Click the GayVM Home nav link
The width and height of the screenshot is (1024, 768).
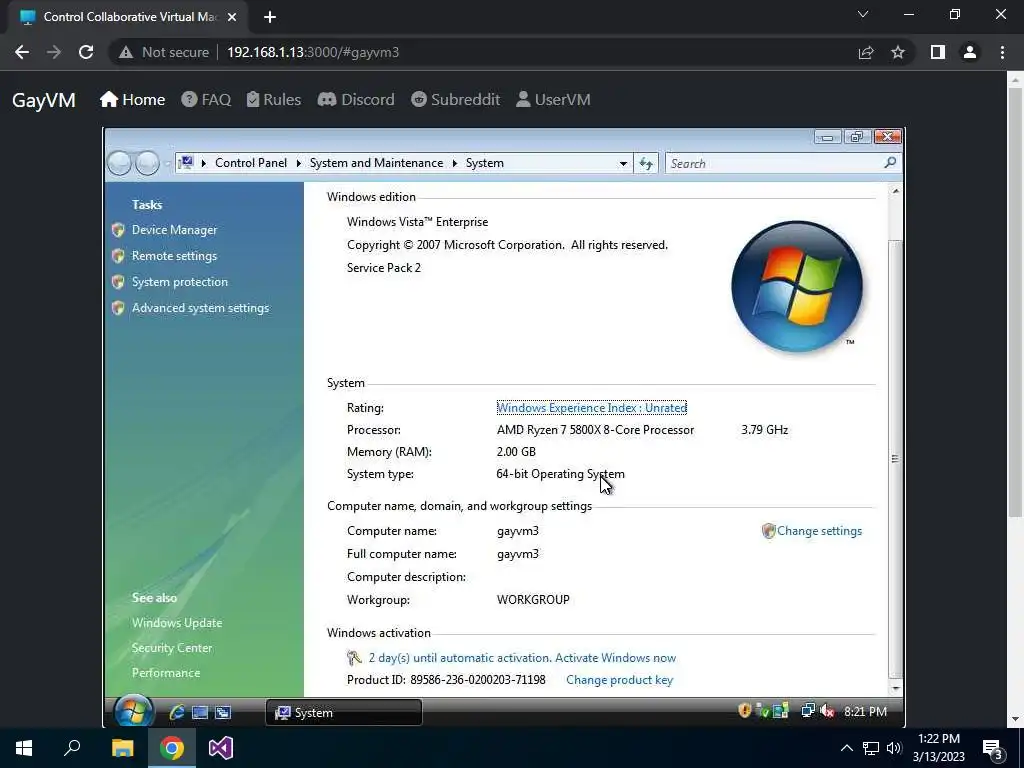pos(133,99)
